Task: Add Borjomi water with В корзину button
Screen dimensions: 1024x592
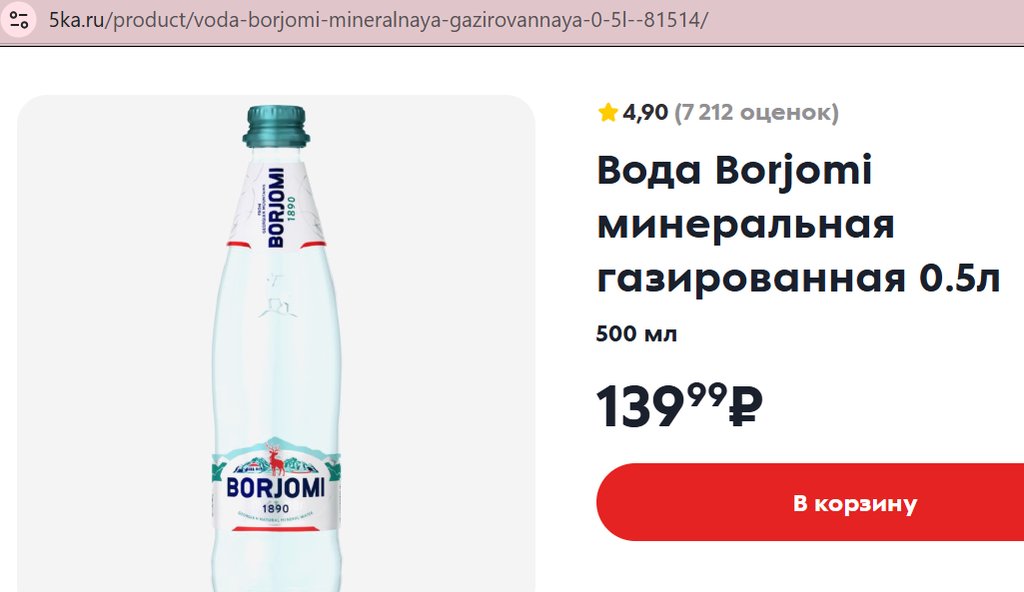Action: point(810,502)
